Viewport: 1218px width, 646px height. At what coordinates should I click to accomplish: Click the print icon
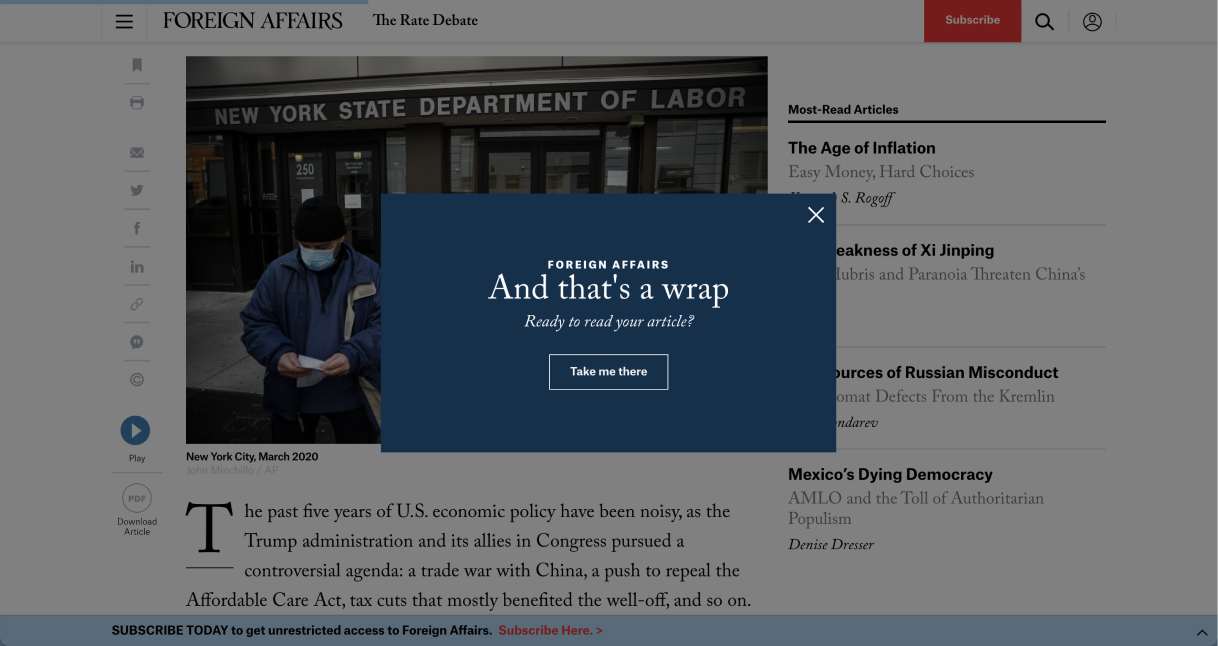(x=137, y=103)
